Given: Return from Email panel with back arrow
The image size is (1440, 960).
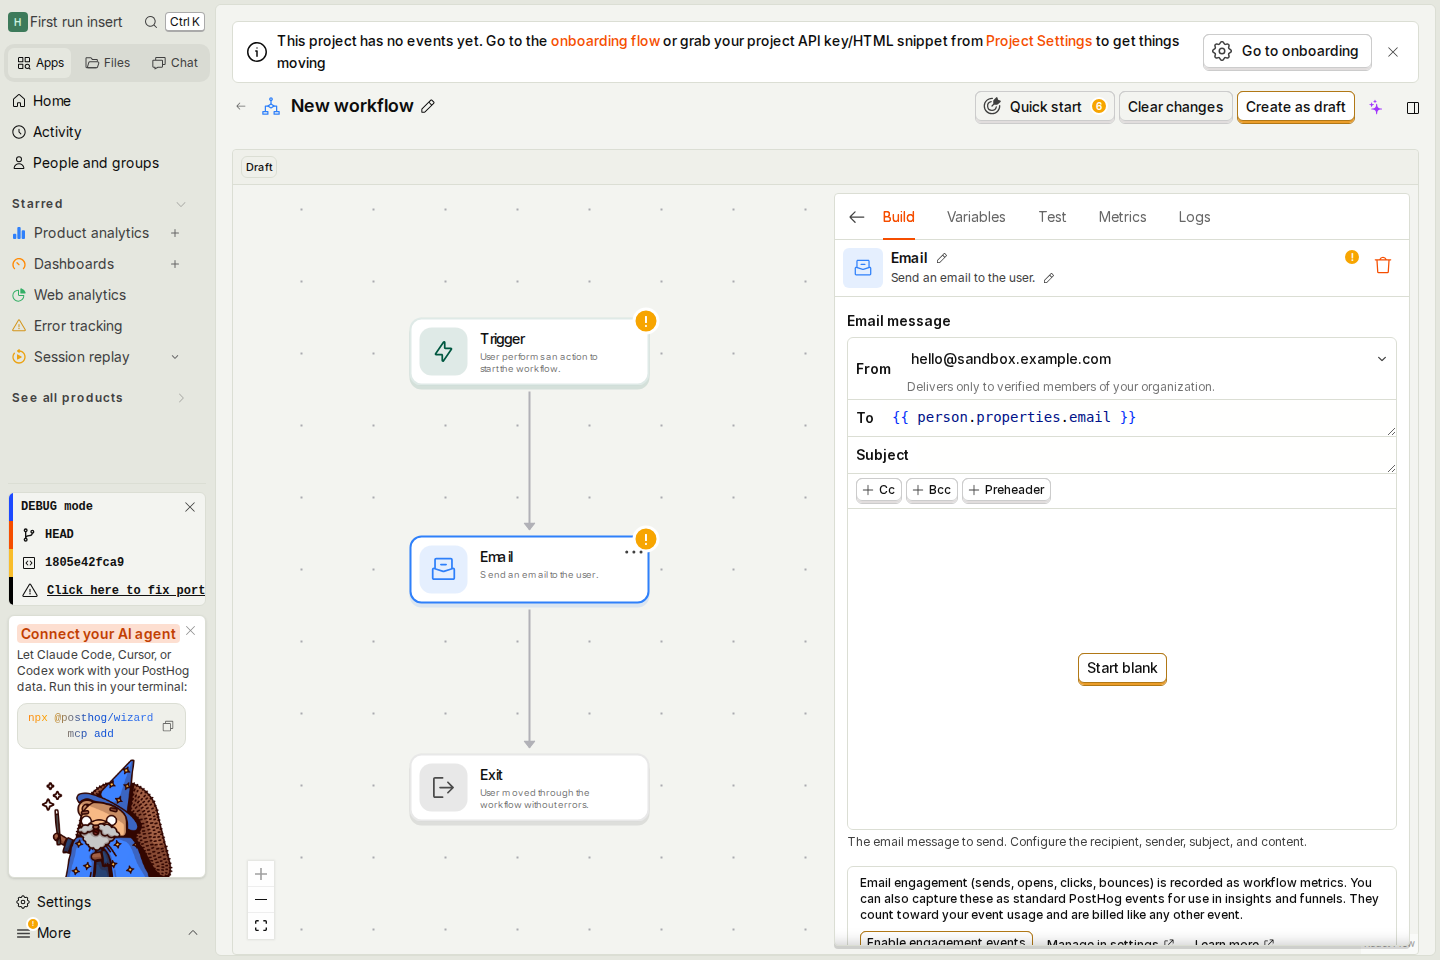Looking at the screenshot, I should (857, 217).
